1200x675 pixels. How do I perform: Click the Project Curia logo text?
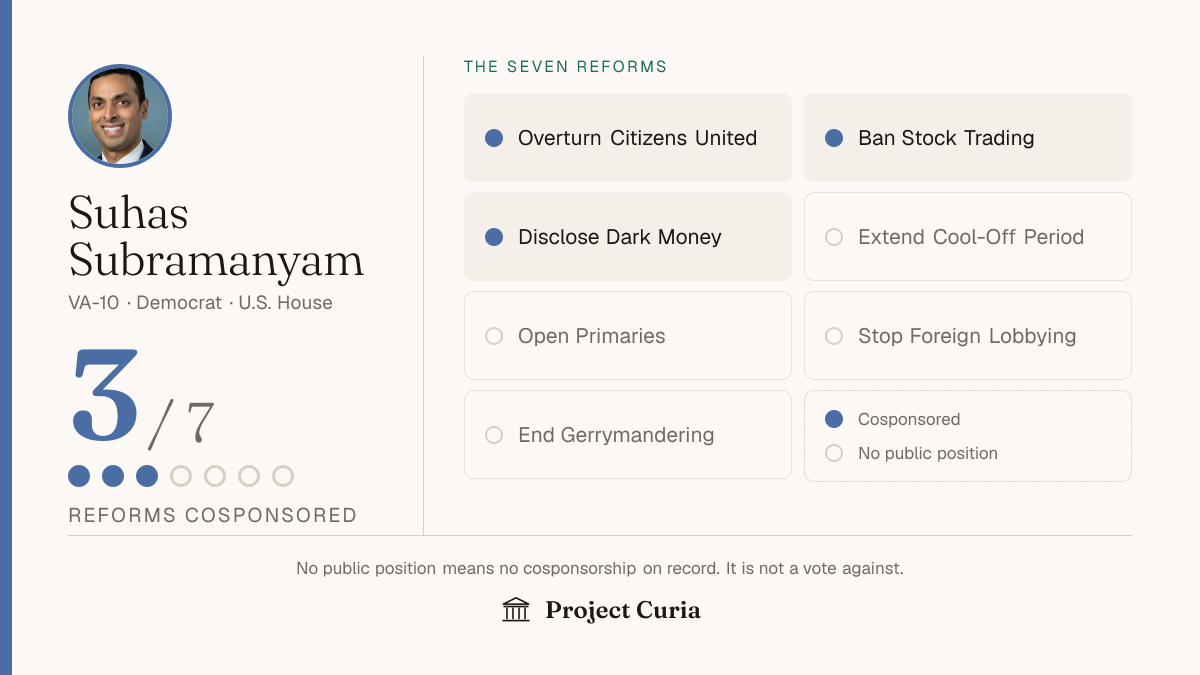[x=623, y=610]
